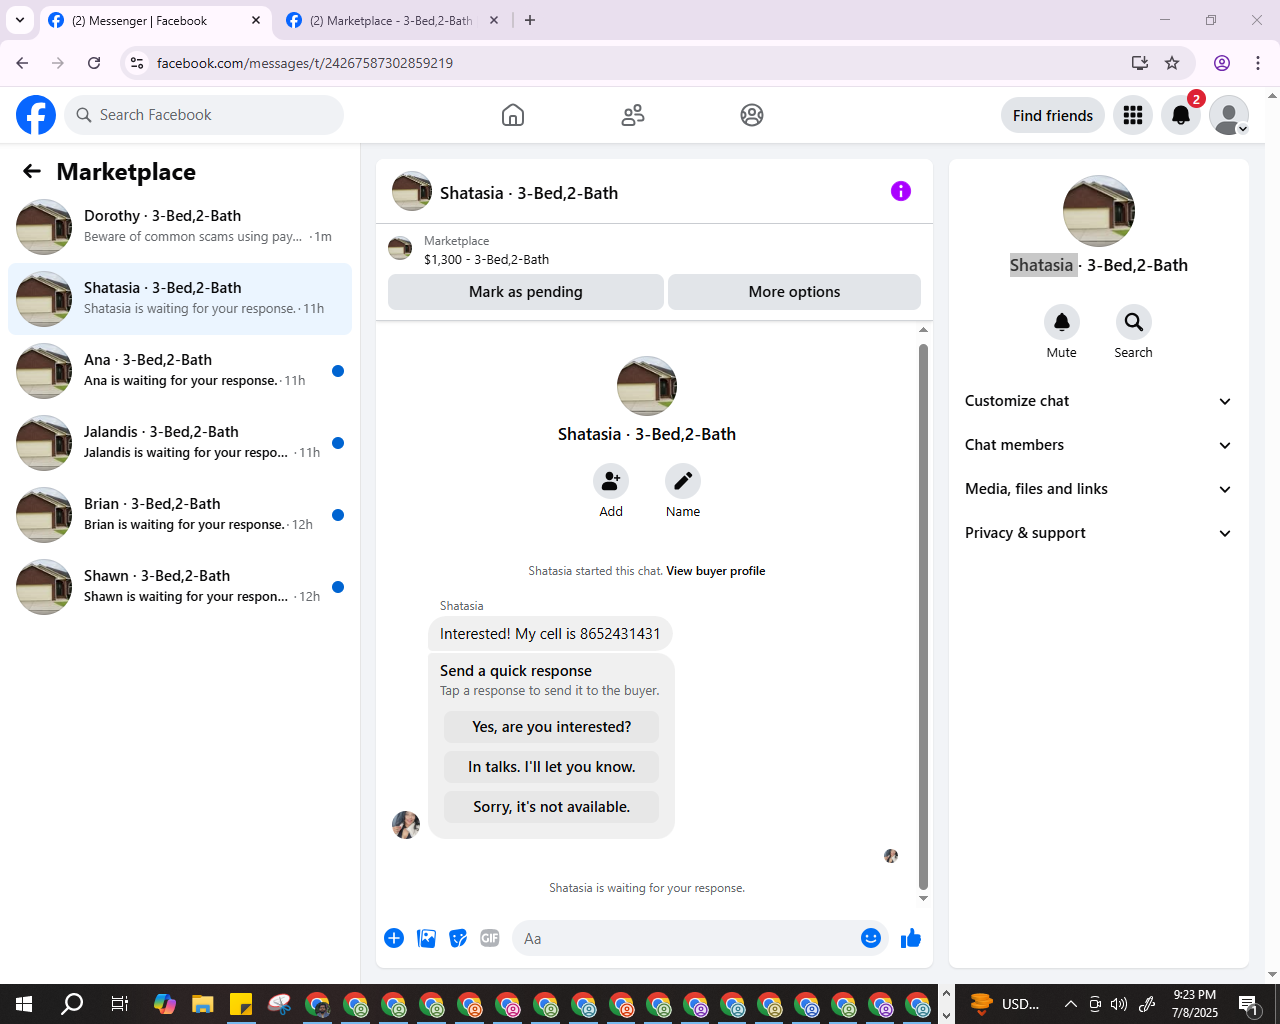Image resolution: width=1280 pixels, height=1024 pixels.
Task: Close the Marketplace browser tab
Action: 494,20
